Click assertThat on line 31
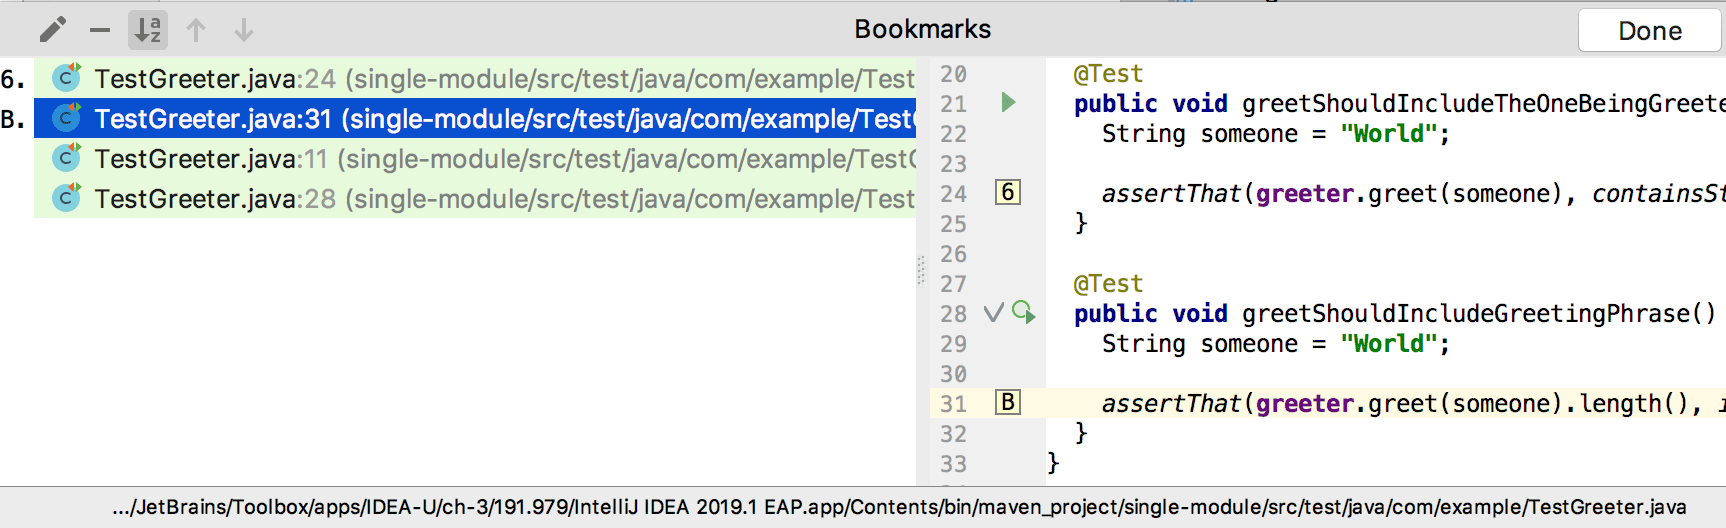Image resolution: width=1726 pixels, height=528 pixels. (x=1171, y=404)
